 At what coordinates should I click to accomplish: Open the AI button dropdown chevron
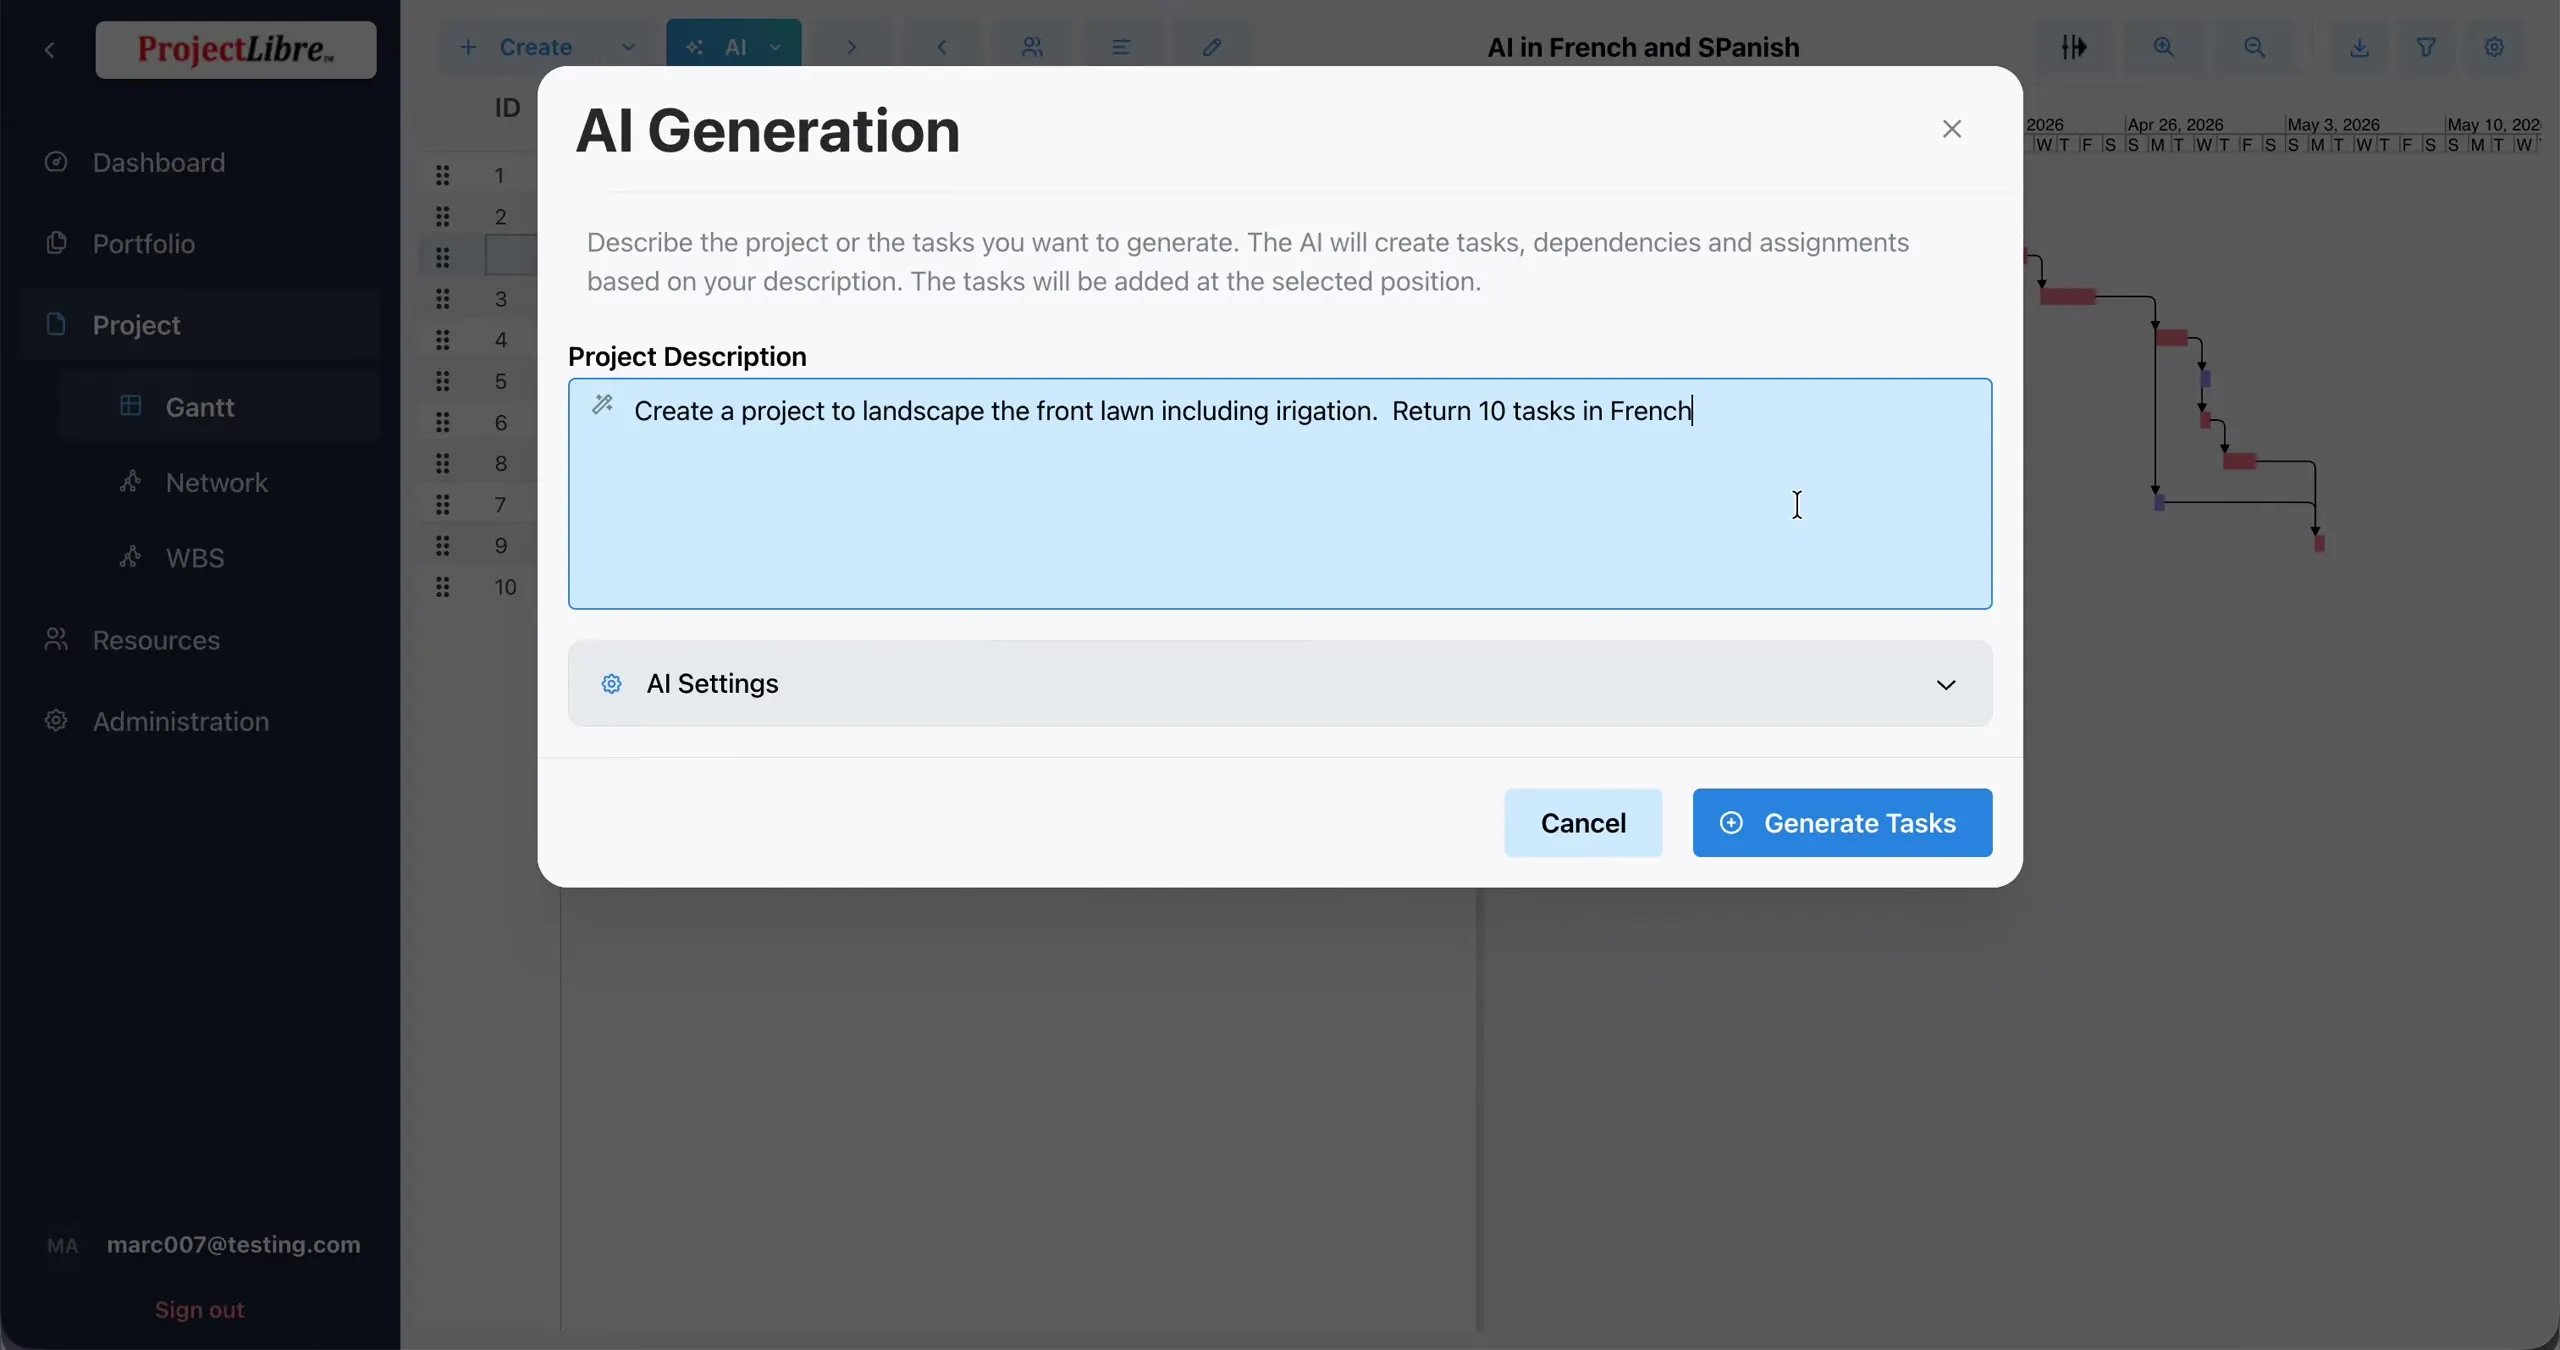pos(775,47)
